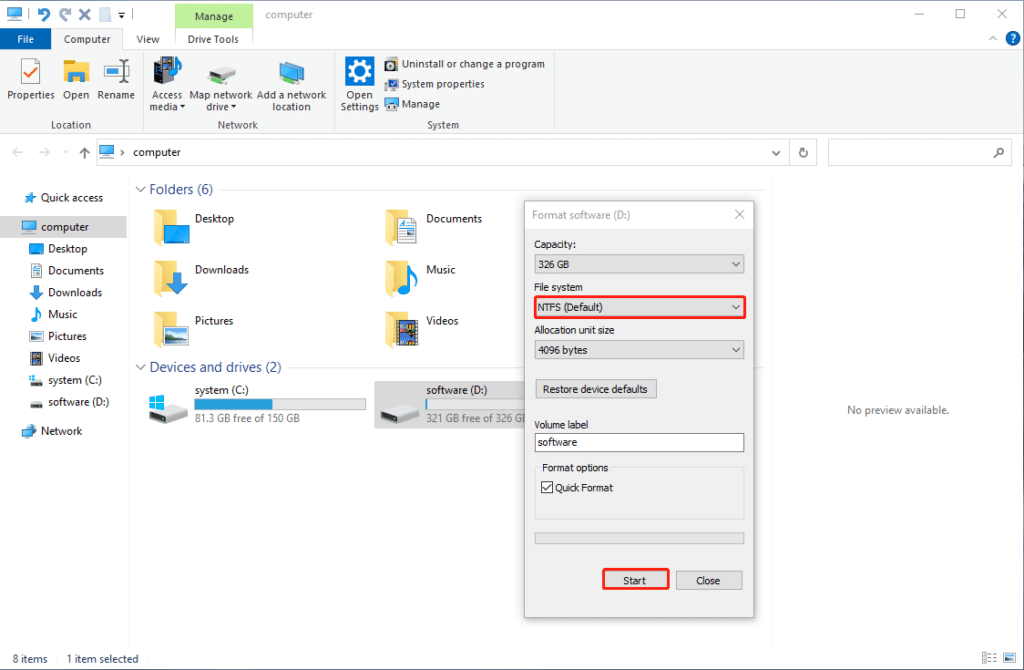The image size is (1024, 670).
Task: Select software (D:) in navigation pane
Action: (x=69, y=402)
